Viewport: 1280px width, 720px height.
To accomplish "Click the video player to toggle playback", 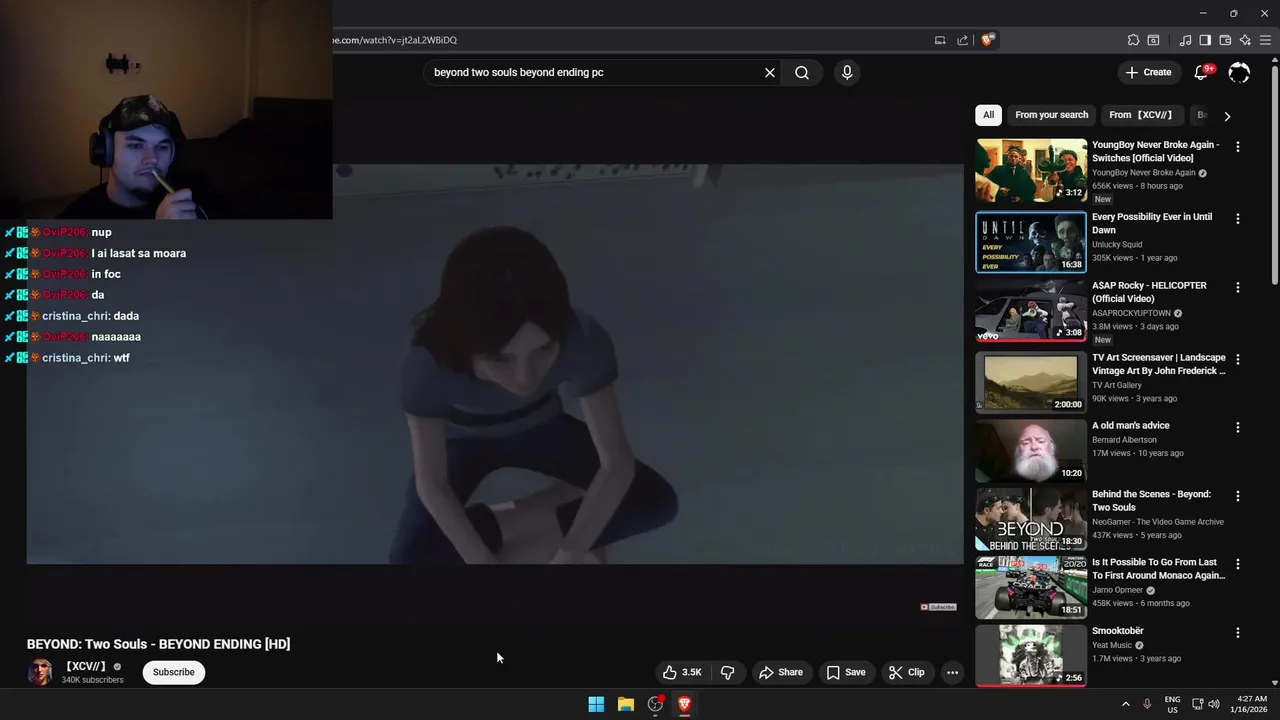I will (x=495, y=365).
